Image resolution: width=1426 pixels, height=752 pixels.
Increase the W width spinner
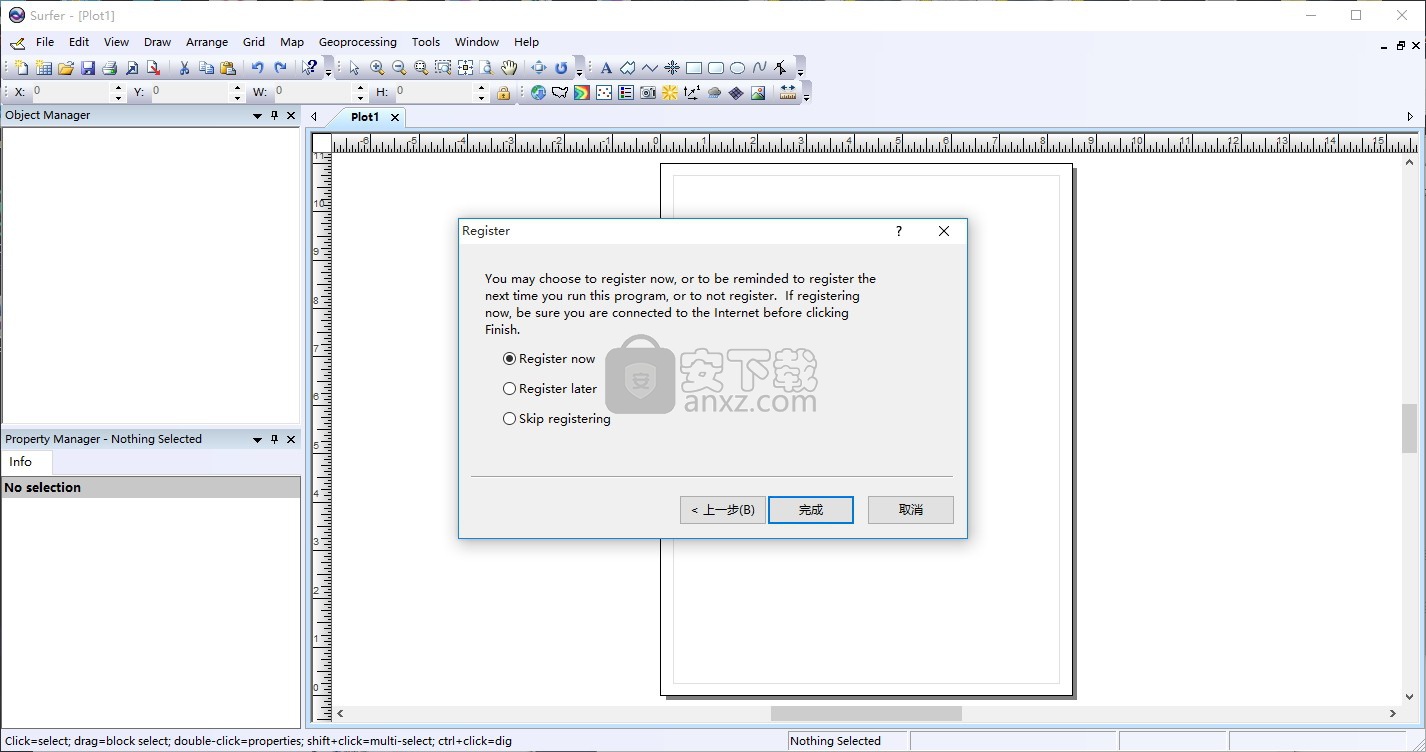[x=358, y=88]
